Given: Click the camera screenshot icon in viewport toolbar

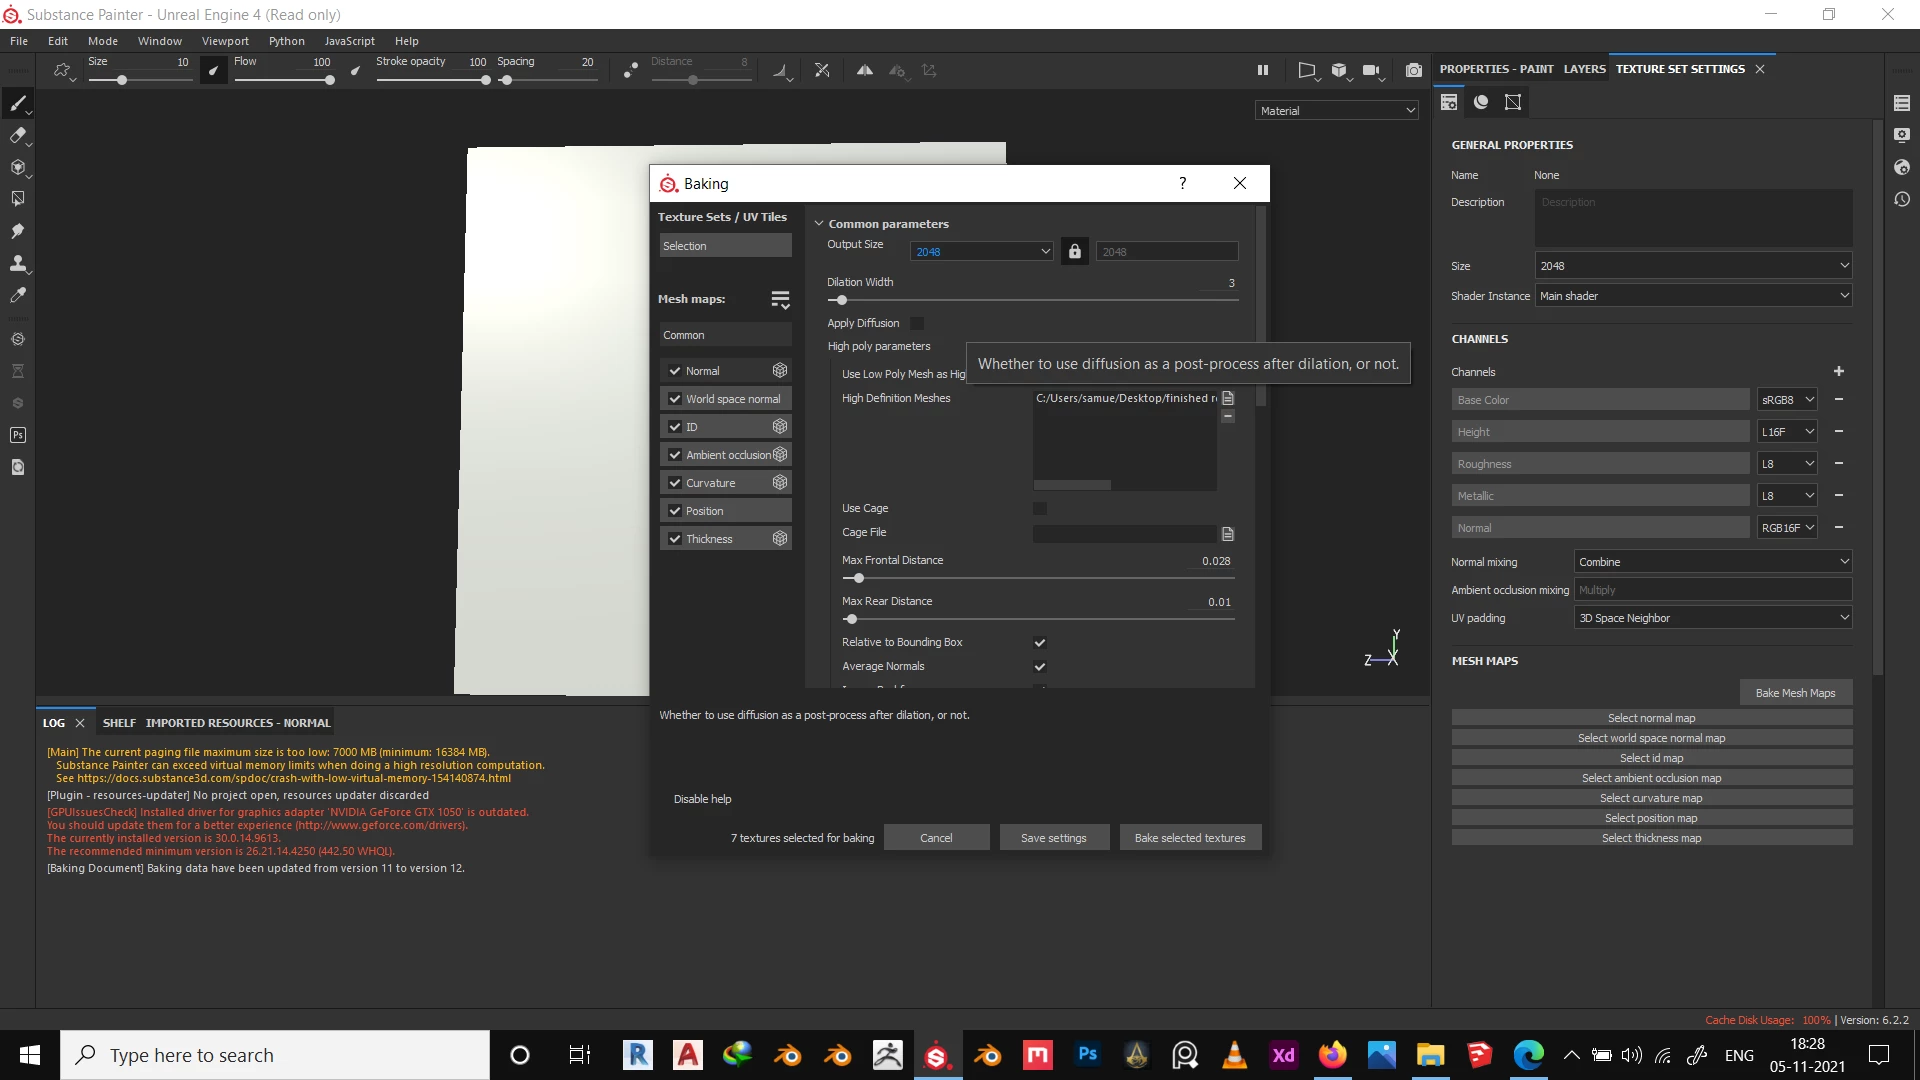Looking at the screenshot, I should (1413, 70).
